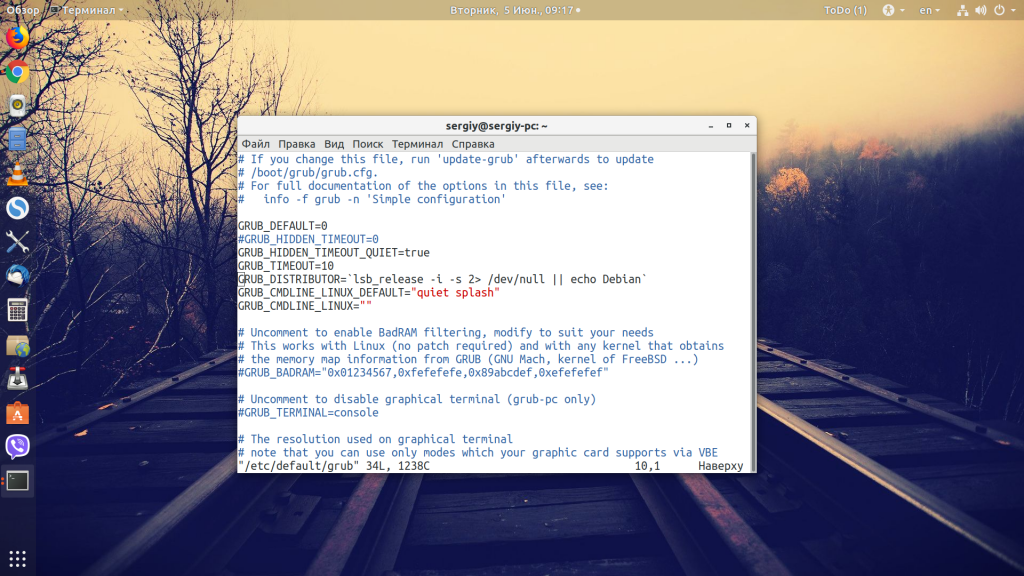
Task: Launch Firefox from the dock
Action: [15, 40]
